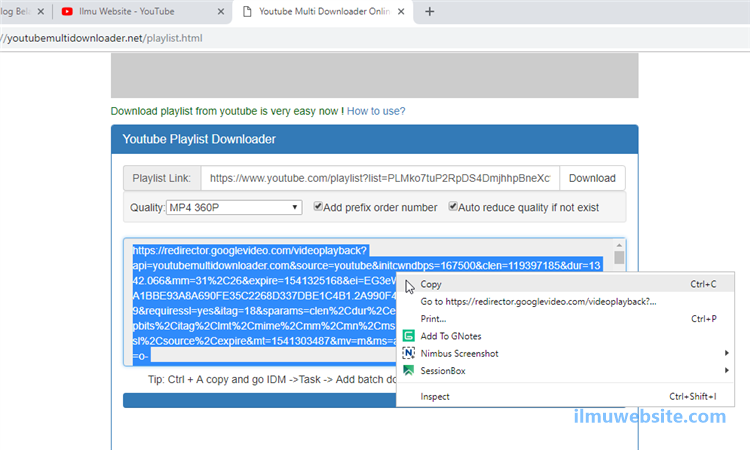Expand the Nimbus Screenshot submenu arrow
Screen dimensions: 750x450
coord(726,353)
